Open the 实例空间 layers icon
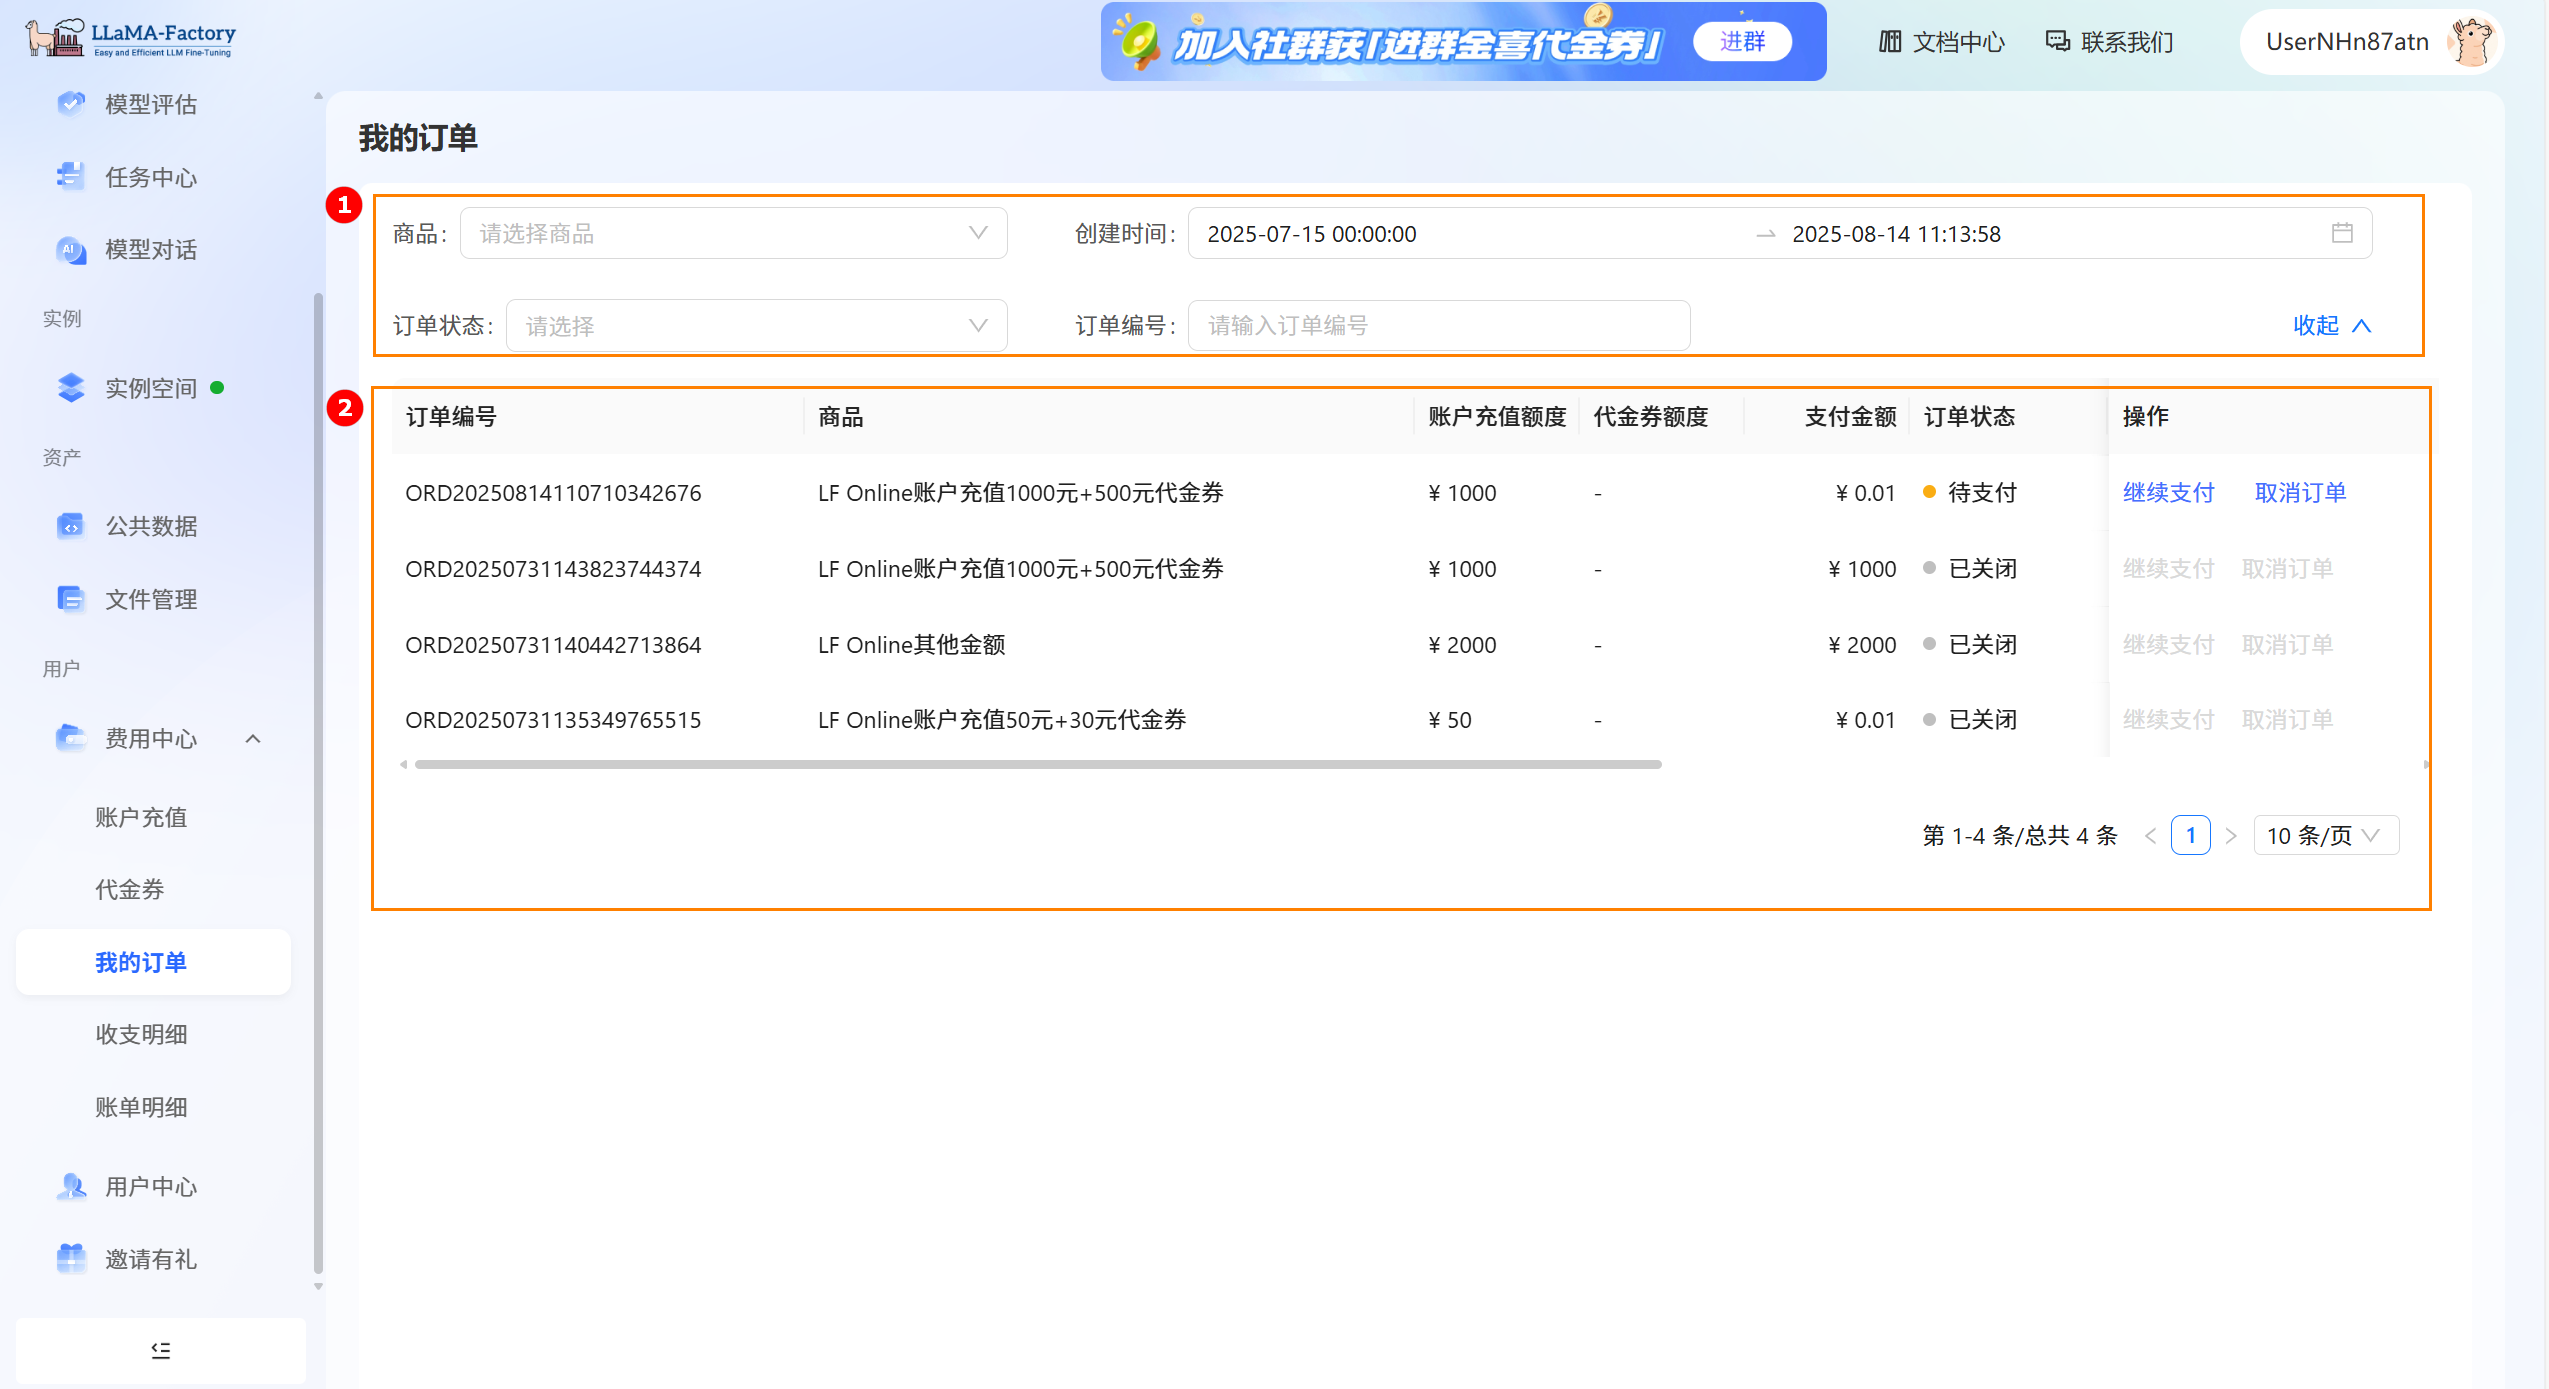 (x=71, y=388)
